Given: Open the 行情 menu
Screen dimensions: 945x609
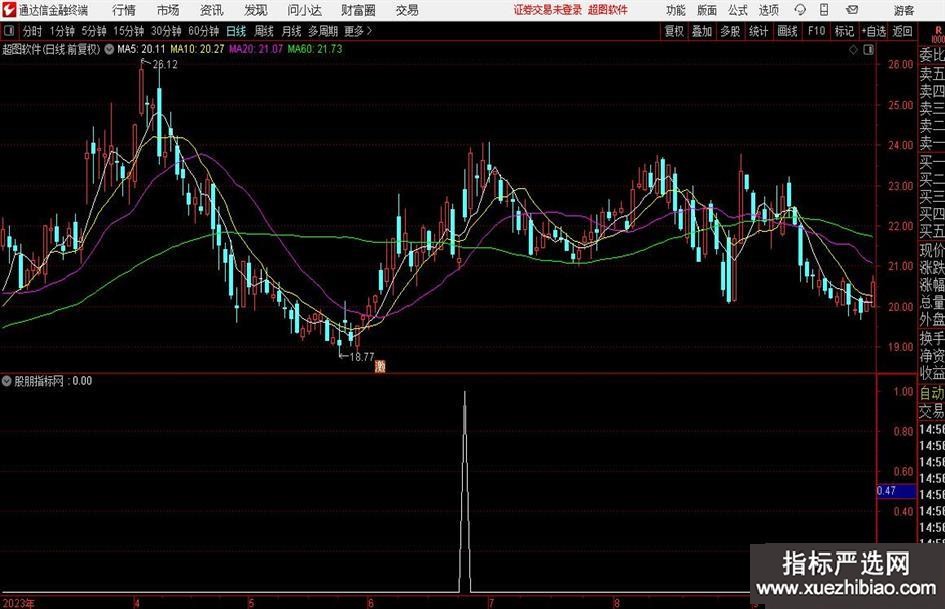Looking at the screenshot, I should click(x=124, y=10).
